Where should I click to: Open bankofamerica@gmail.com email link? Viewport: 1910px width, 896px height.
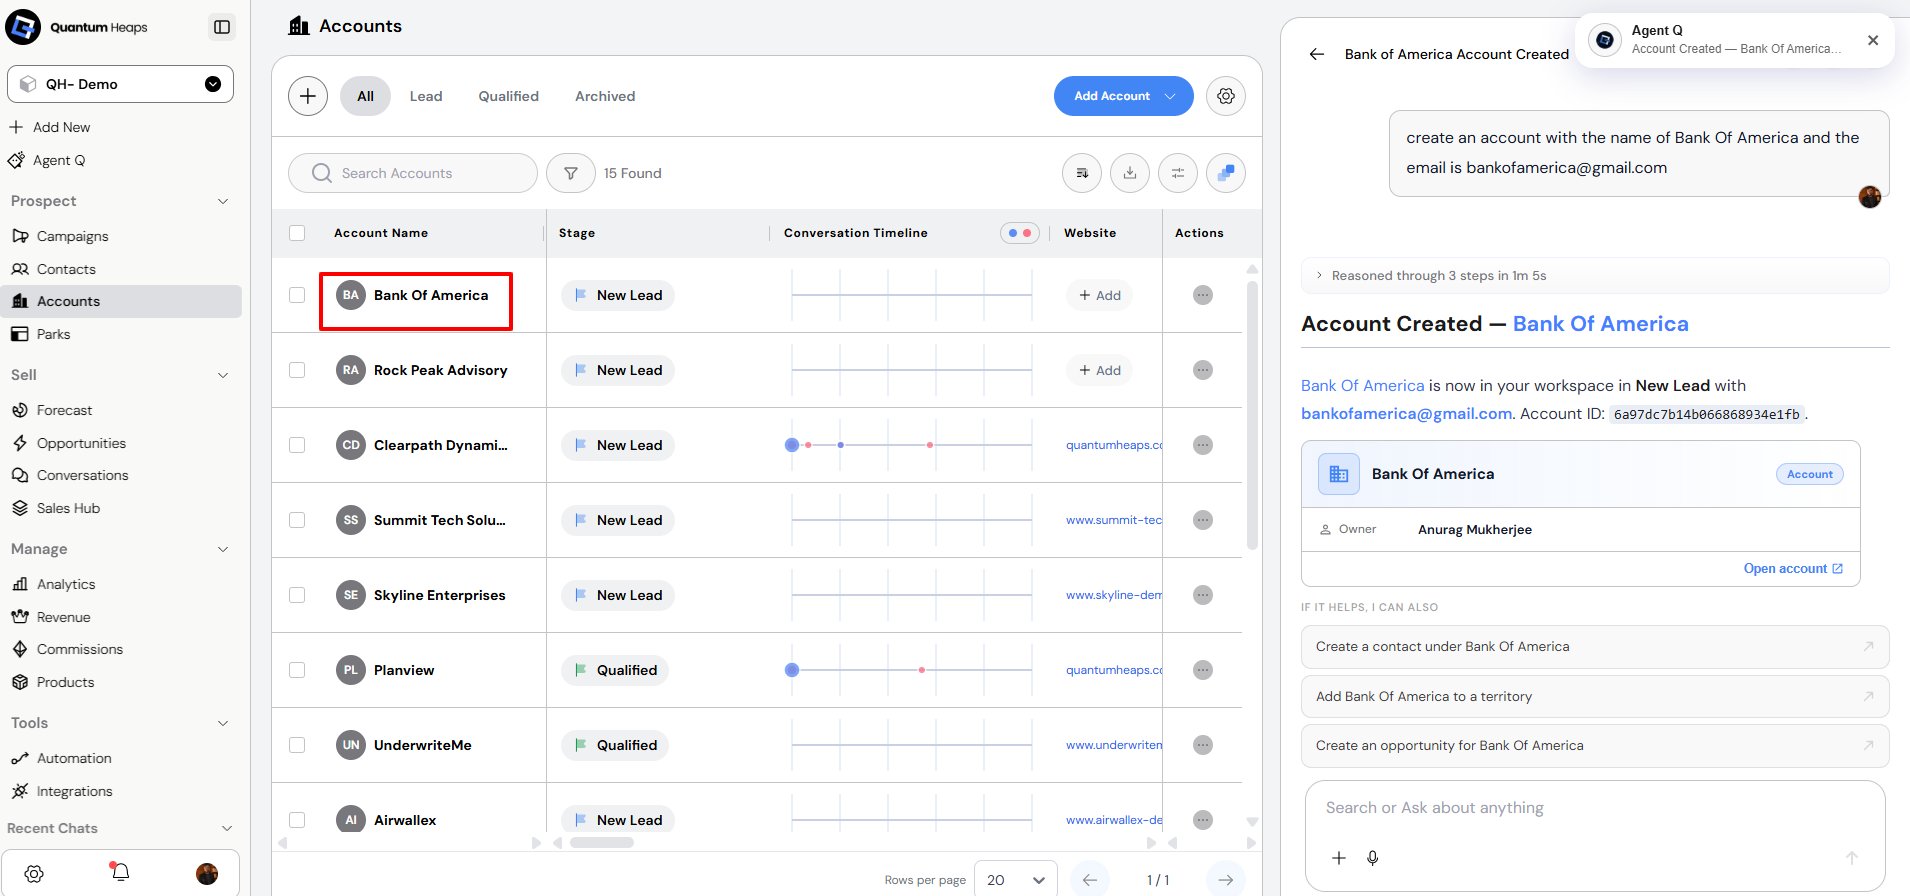coord(1406,414)
